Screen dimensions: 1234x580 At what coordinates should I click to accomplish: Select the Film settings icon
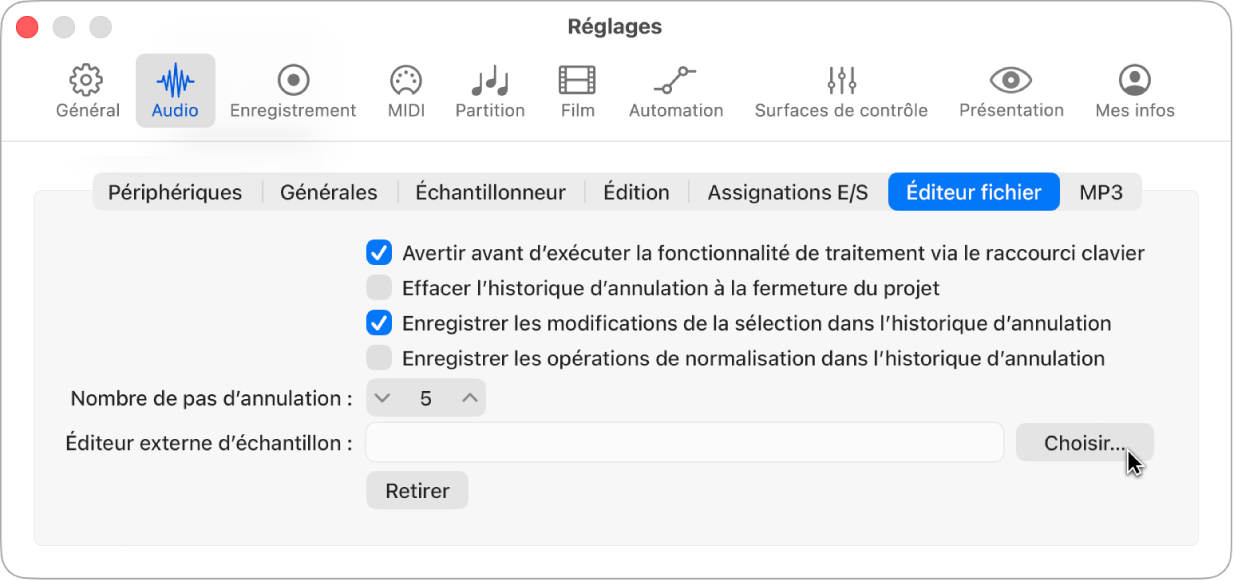pos(577,90)
